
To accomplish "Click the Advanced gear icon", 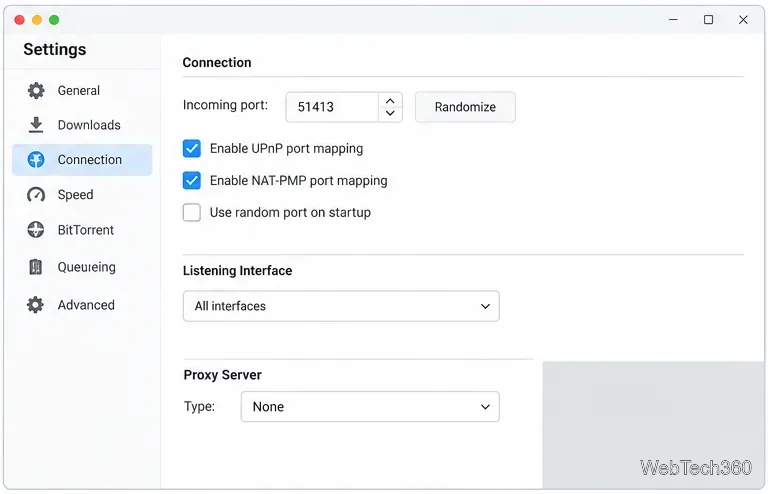I will (35, 305).
